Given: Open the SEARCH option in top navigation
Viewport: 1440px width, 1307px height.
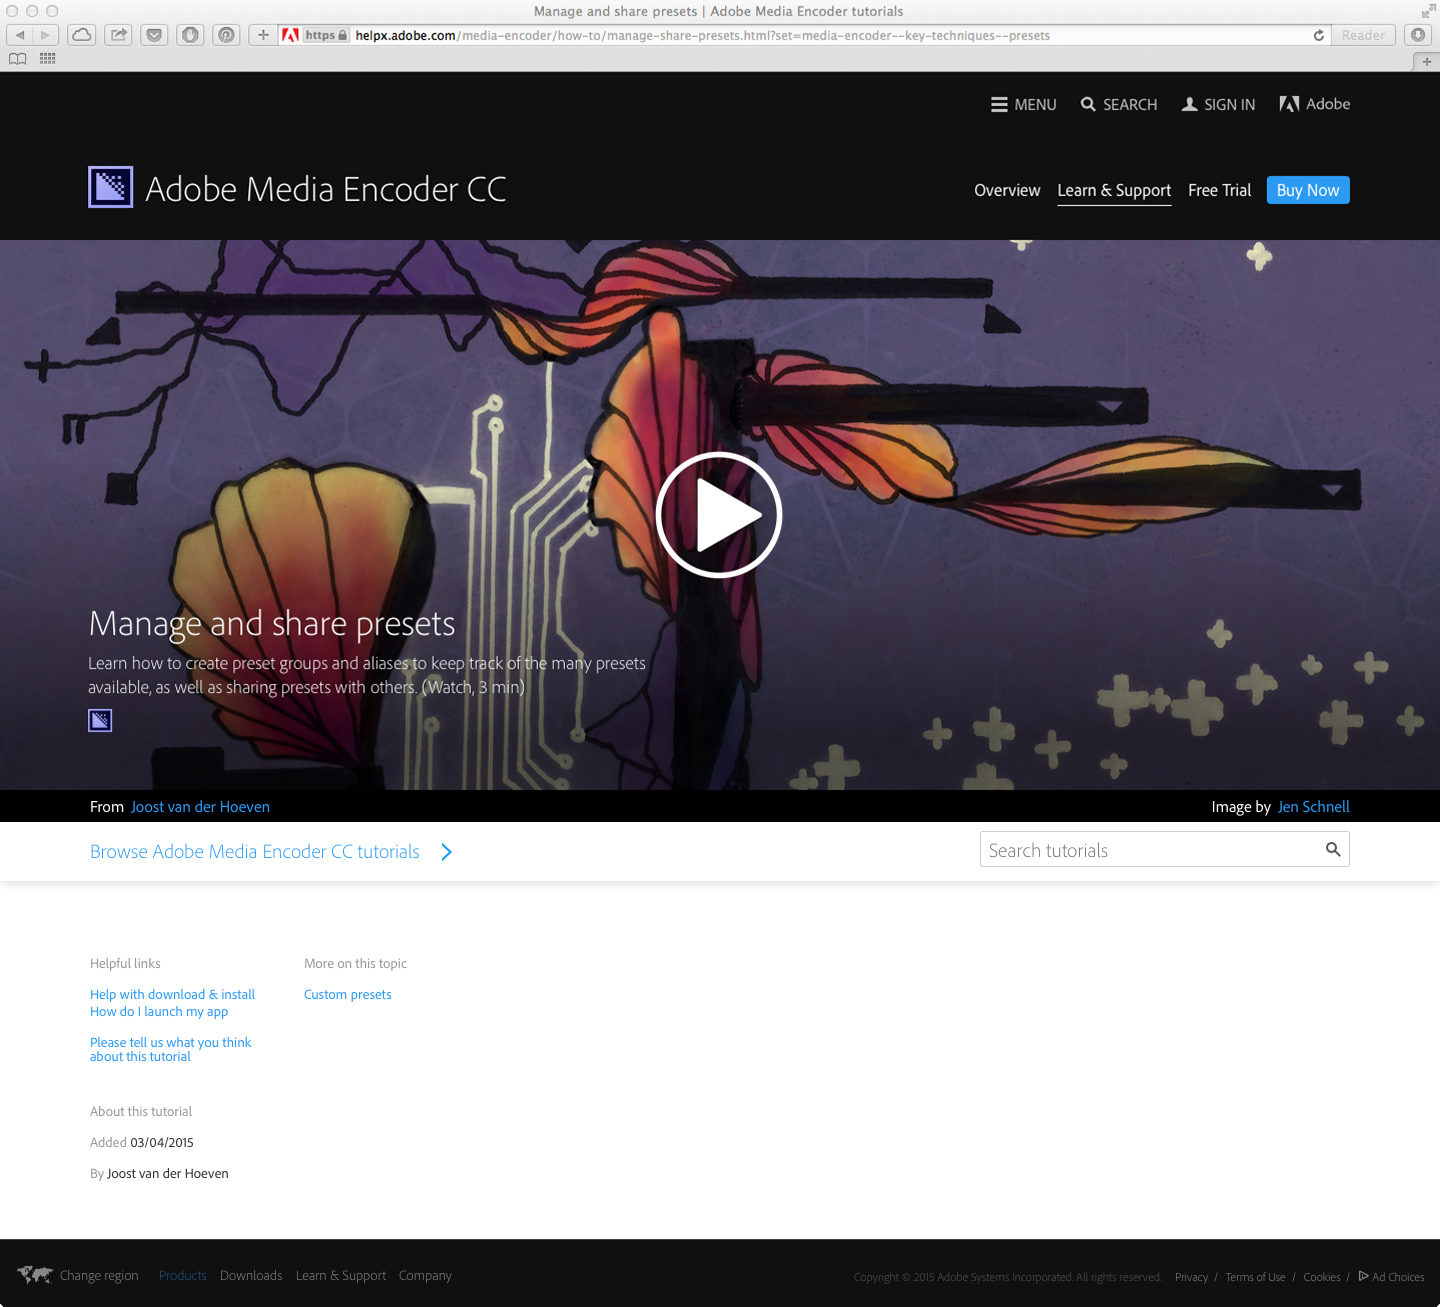Looking at the screenshot, I should pyautogui.click(x=1119, y=105).
